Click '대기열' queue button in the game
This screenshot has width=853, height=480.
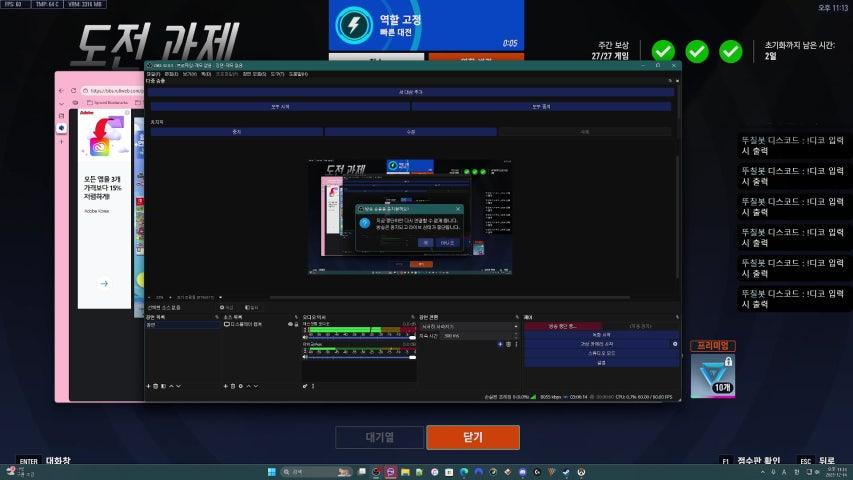click(x=380, y=438)
